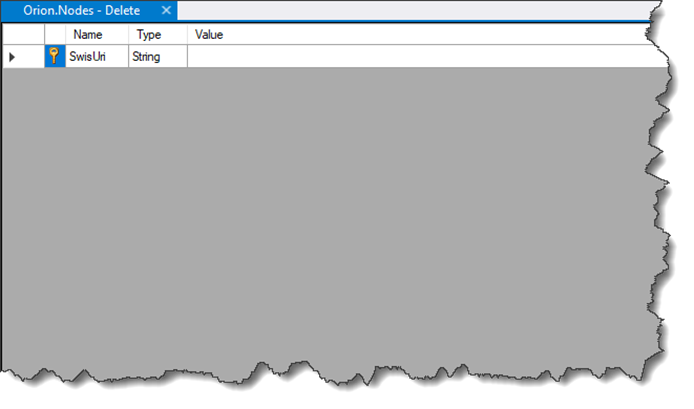Click the Value column header
The height and width of the screenshot is (409, 694).
coord(418,34)
